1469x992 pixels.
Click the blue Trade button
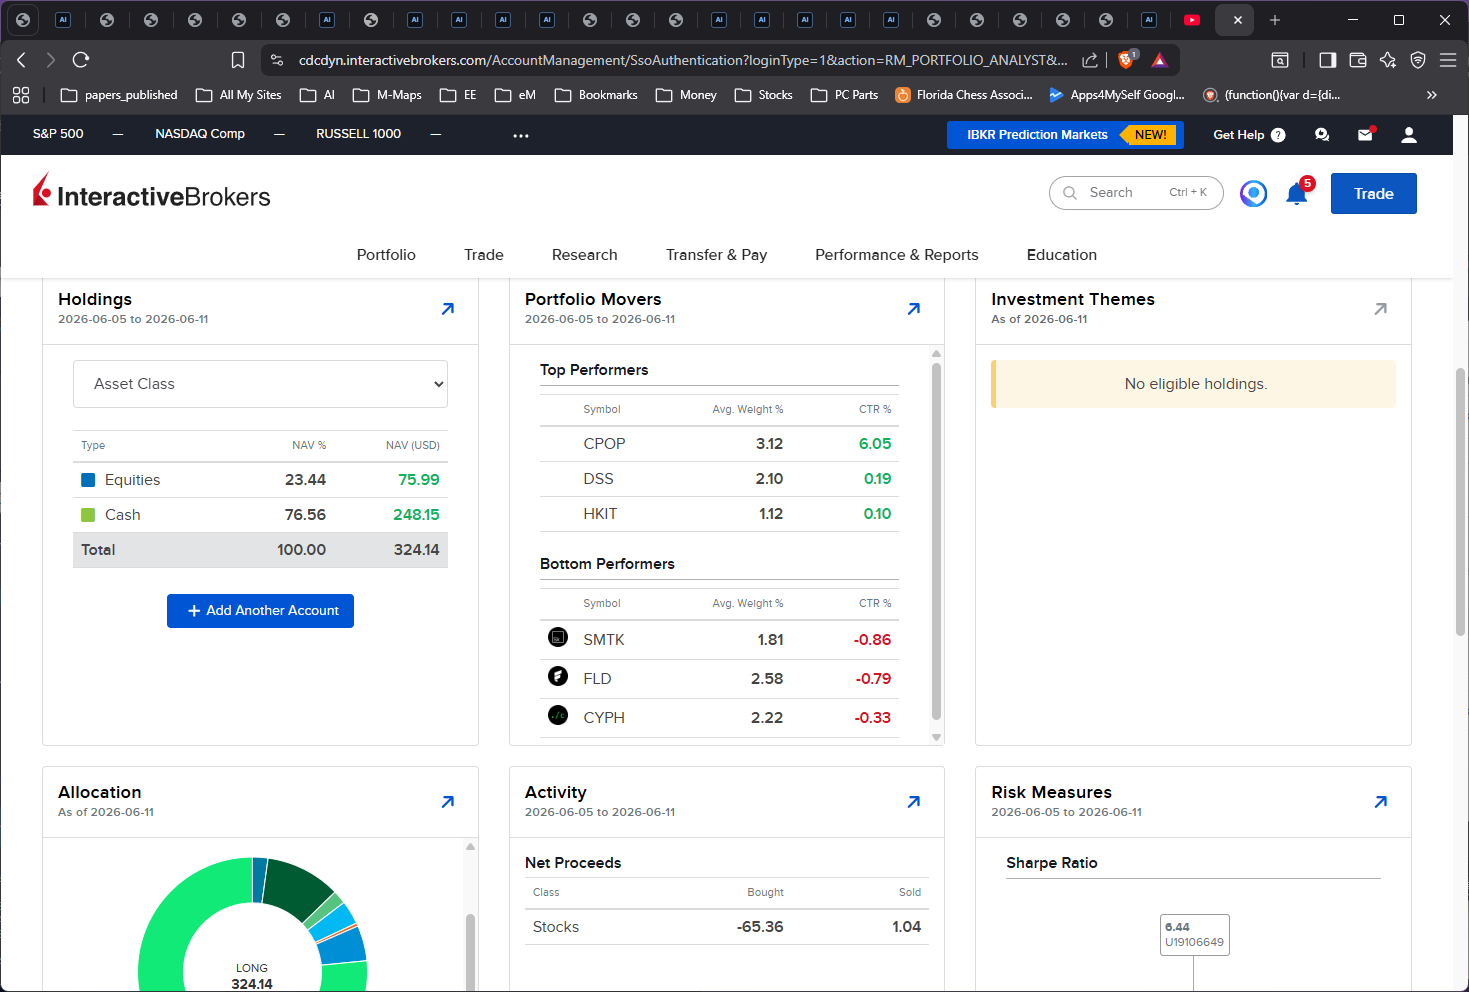1374,194
